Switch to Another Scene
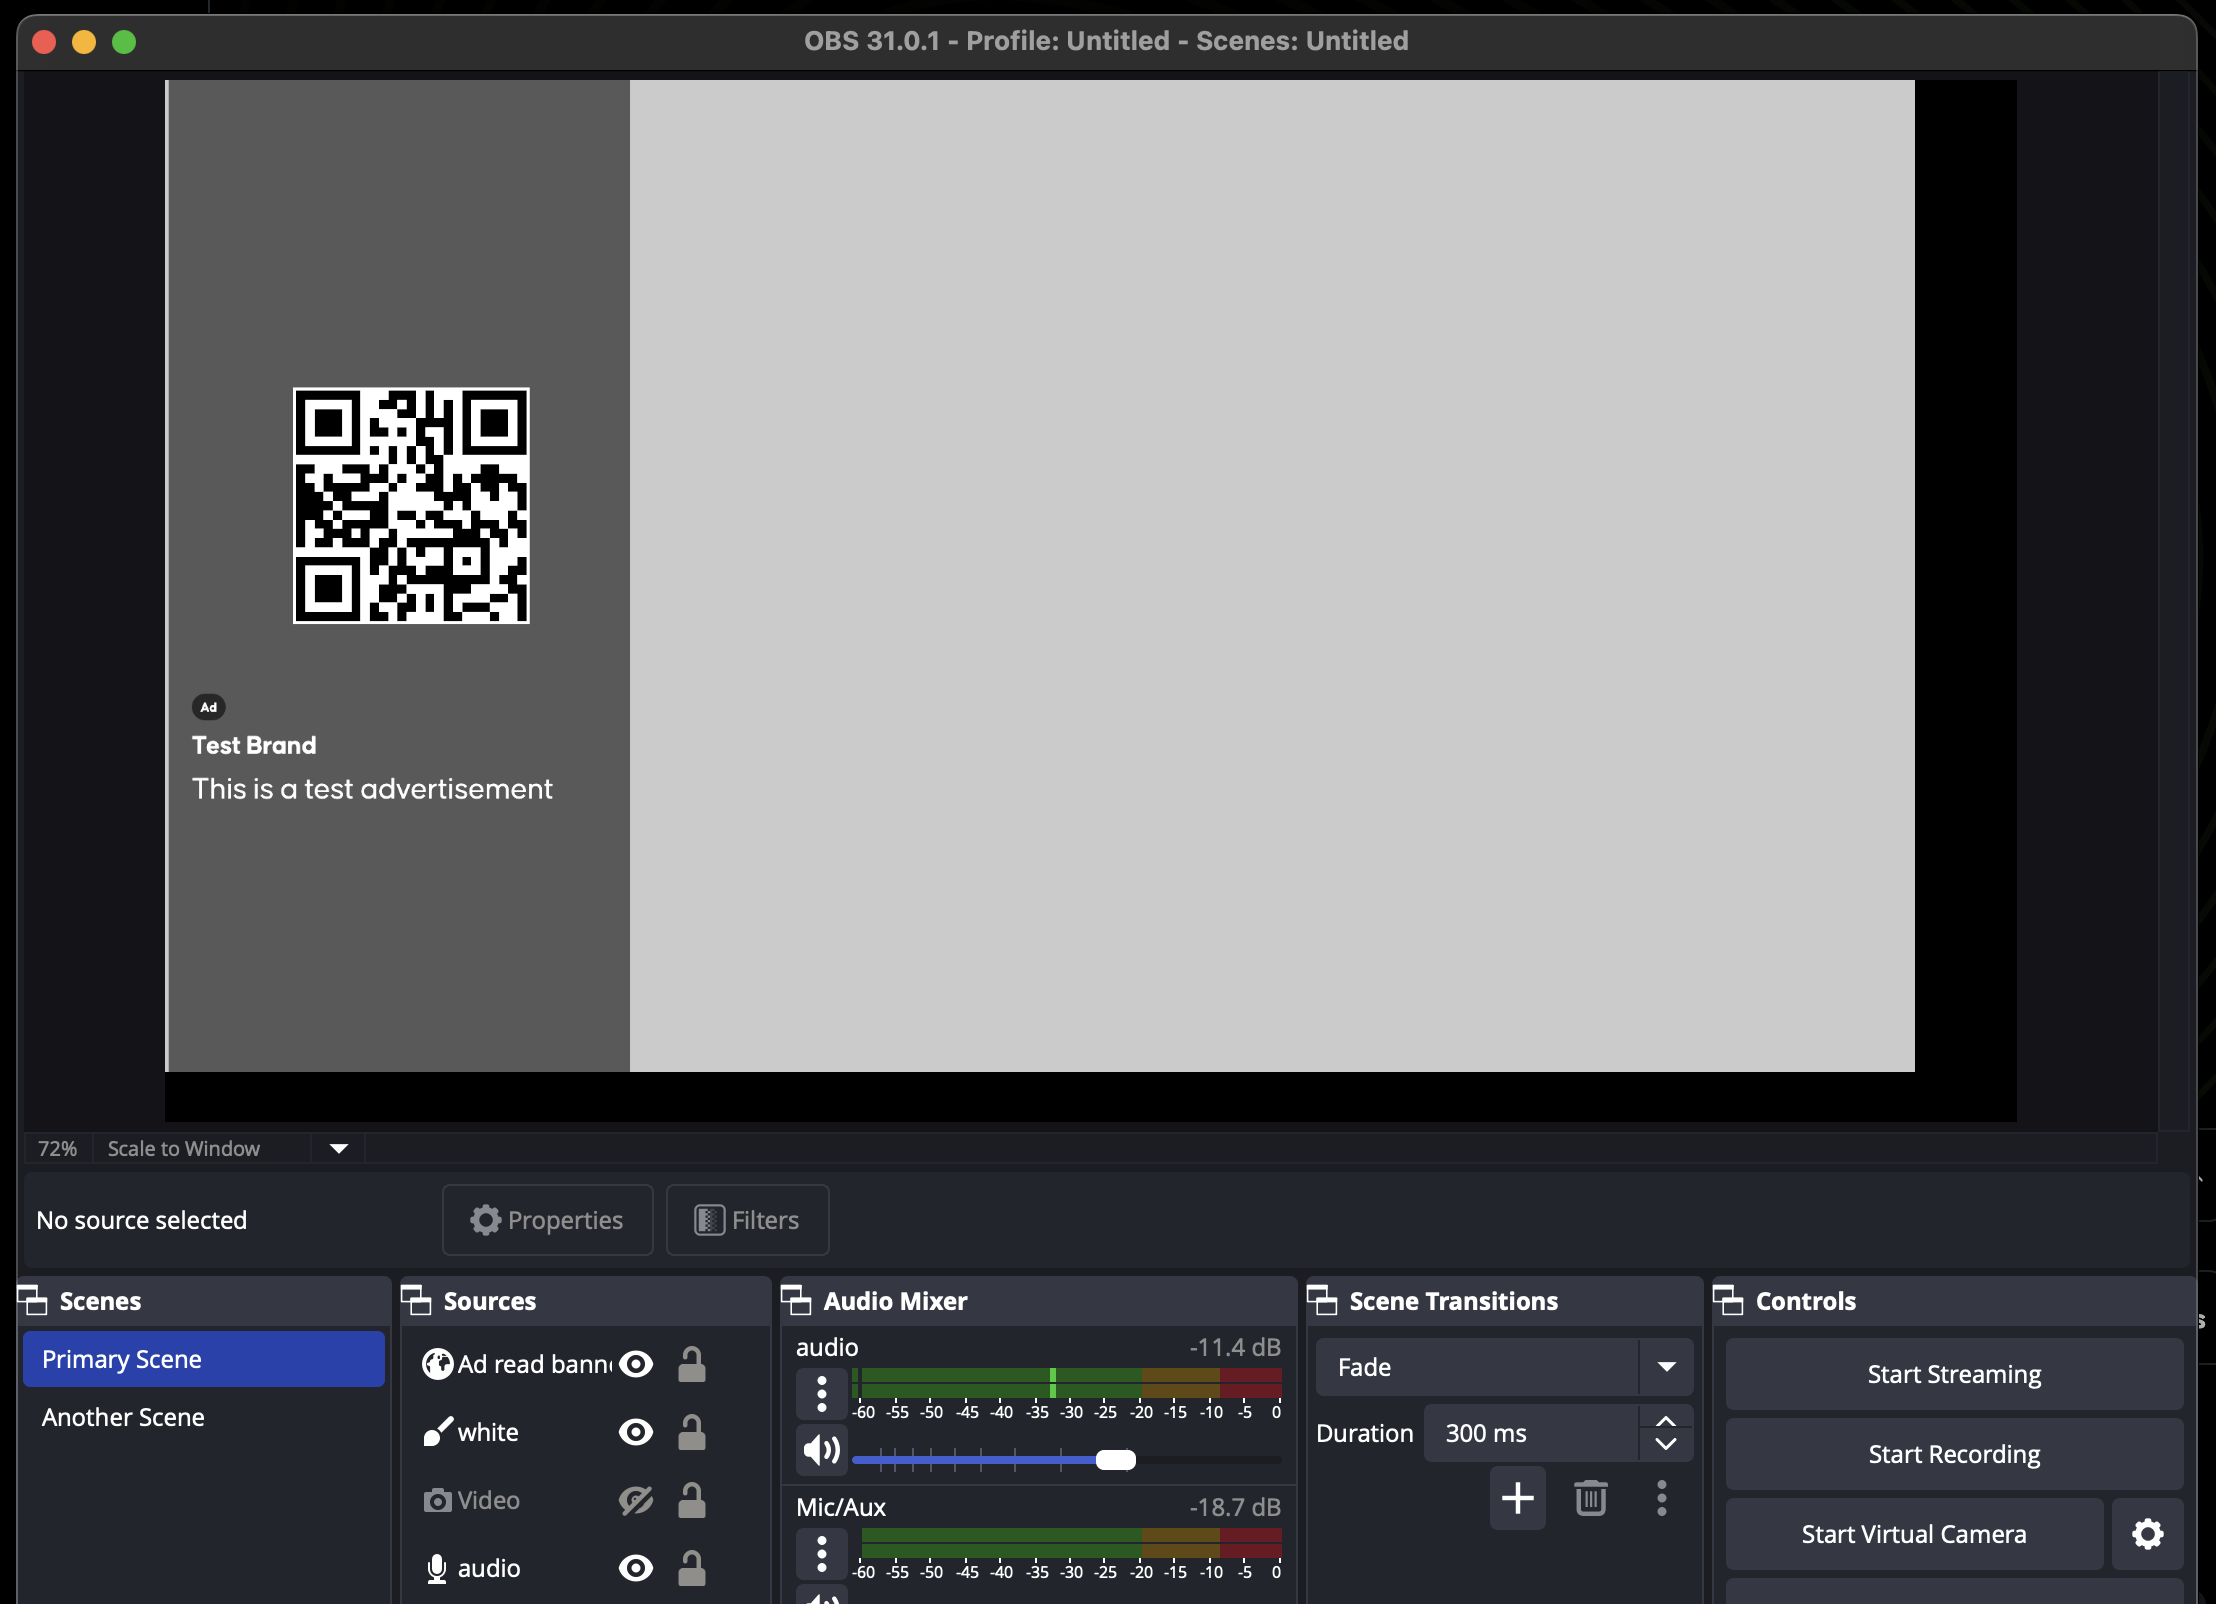2216x1604 pixels. coord(123,1417)
